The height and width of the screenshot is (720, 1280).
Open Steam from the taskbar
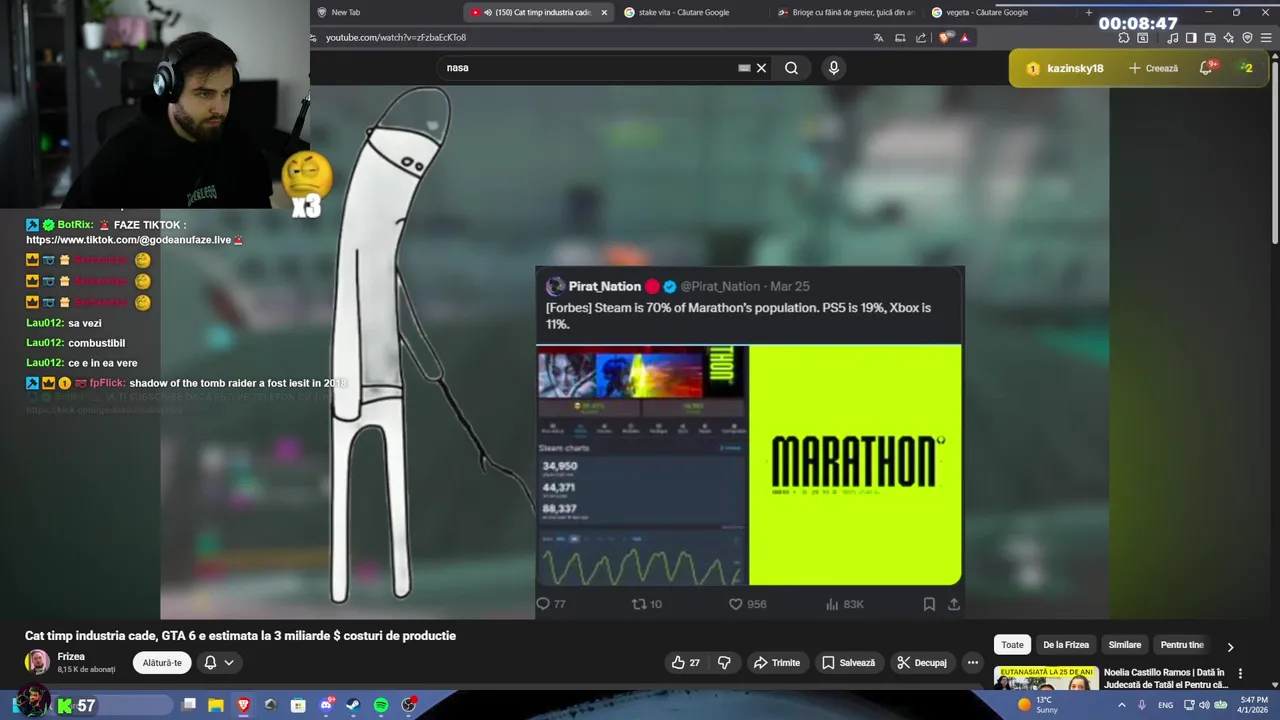(353, 705)
